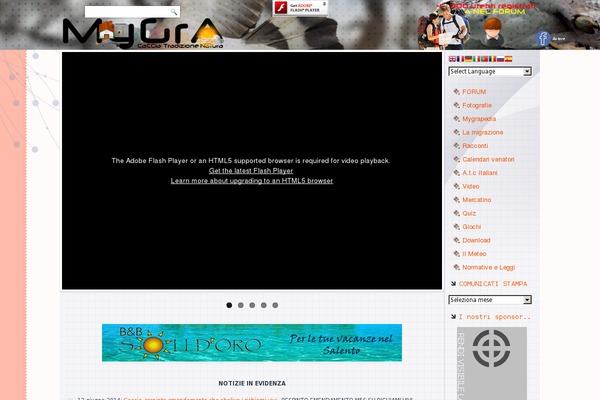Viewport: 600px width, 400px height.
Task: Open the B&B Soli D'Oro banner
Action: tap(252, 343)
